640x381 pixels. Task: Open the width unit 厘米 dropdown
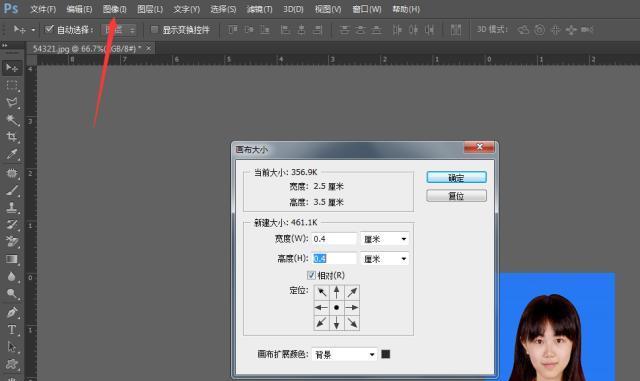(x=384, y=239)
